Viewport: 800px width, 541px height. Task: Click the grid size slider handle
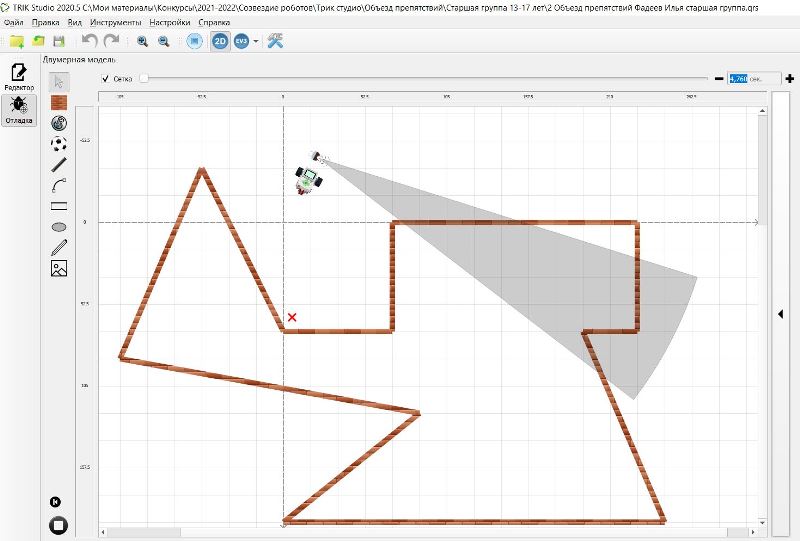[144, 78]
